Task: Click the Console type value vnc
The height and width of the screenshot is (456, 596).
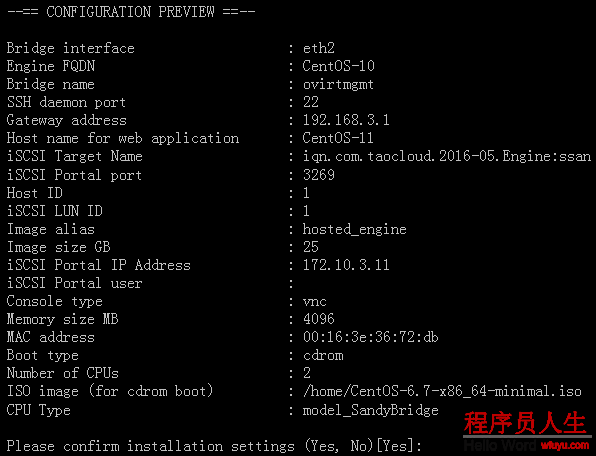Action: [315, 302]
